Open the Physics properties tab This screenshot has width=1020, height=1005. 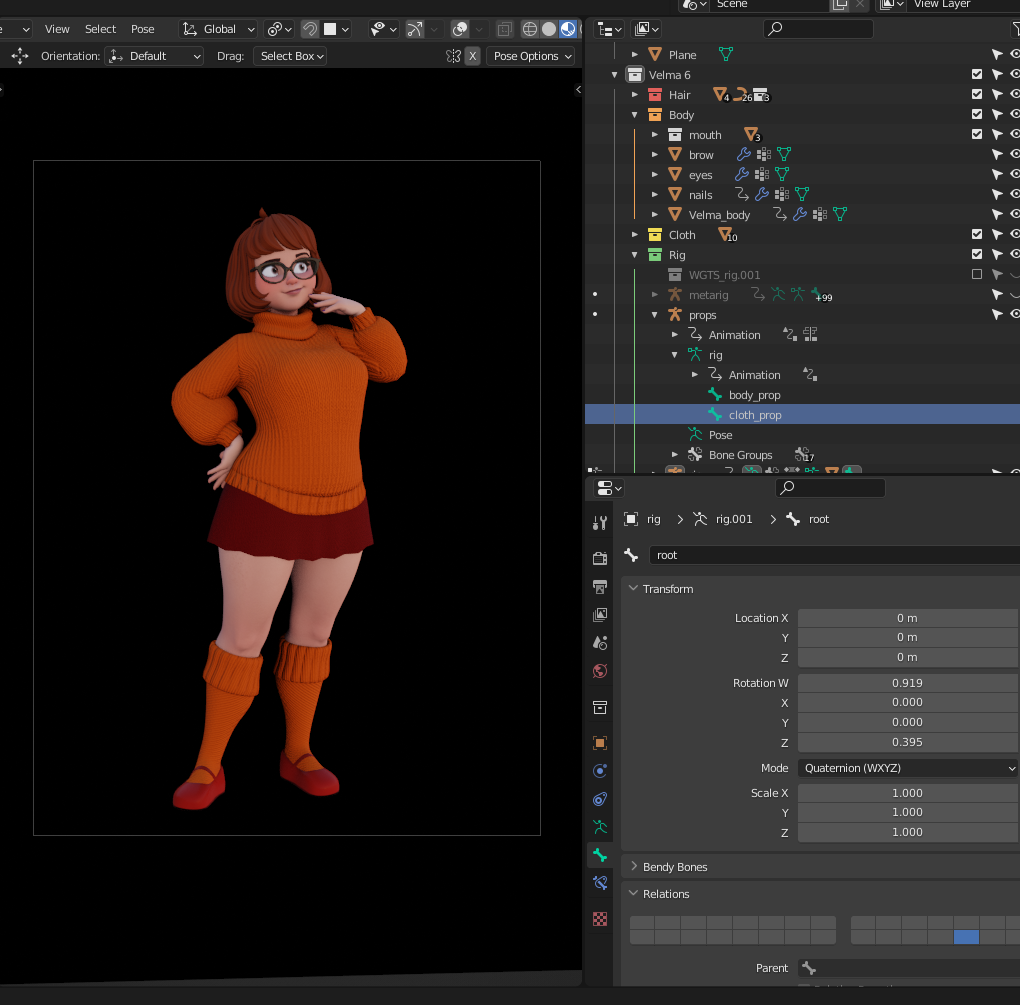coord(600,771)
